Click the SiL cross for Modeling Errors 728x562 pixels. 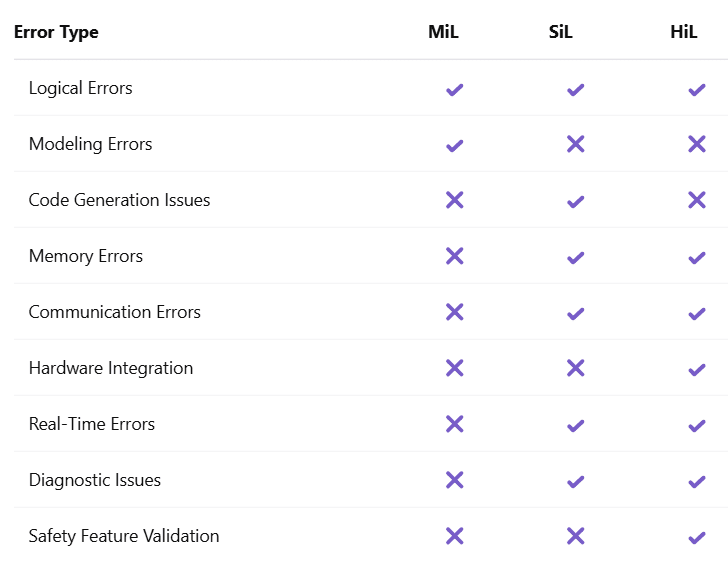pos(575,144)
